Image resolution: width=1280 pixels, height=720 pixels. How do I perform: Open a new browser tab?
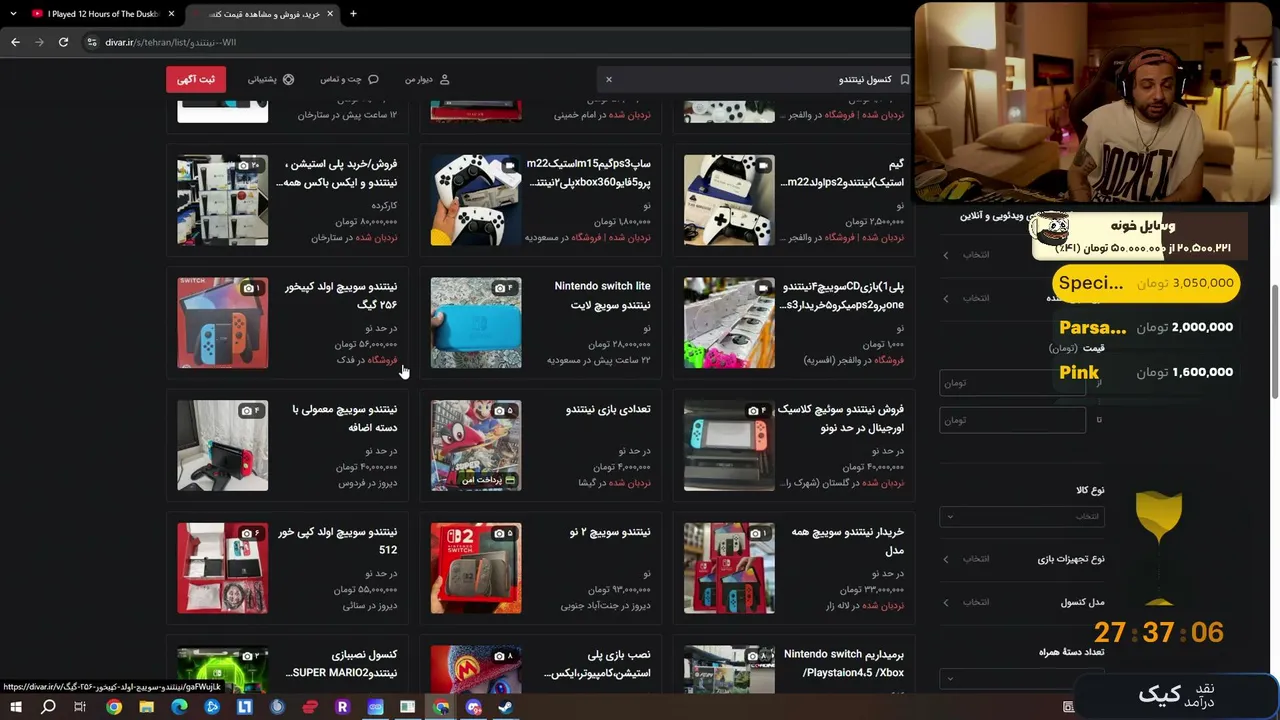[353, 14]
